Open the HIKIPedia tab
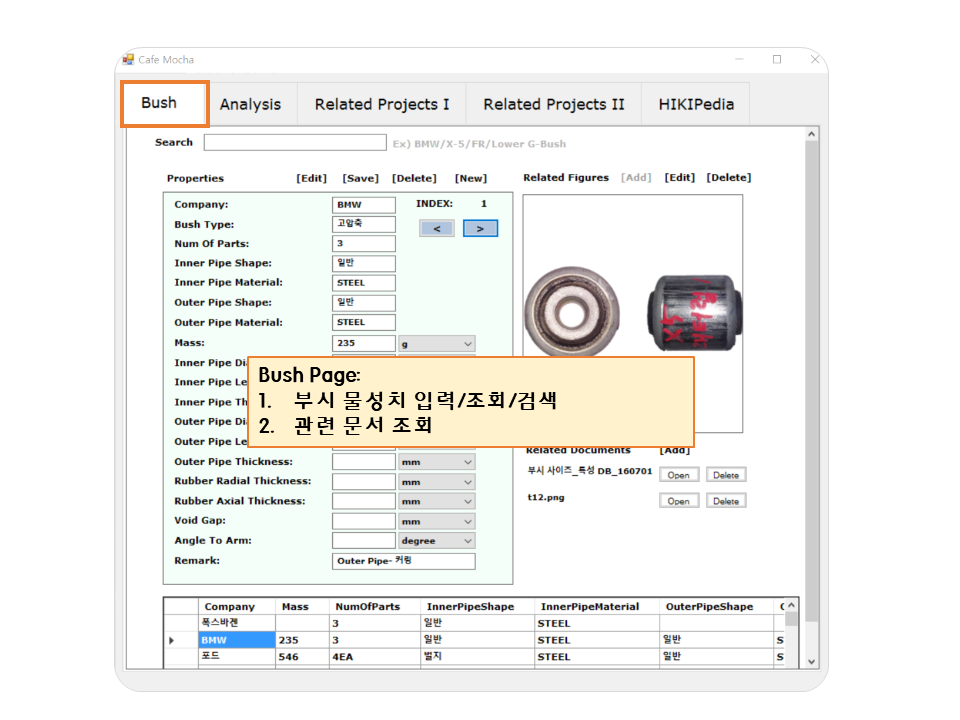The width and height of the screenshot is (960, 720). (696, 105)
